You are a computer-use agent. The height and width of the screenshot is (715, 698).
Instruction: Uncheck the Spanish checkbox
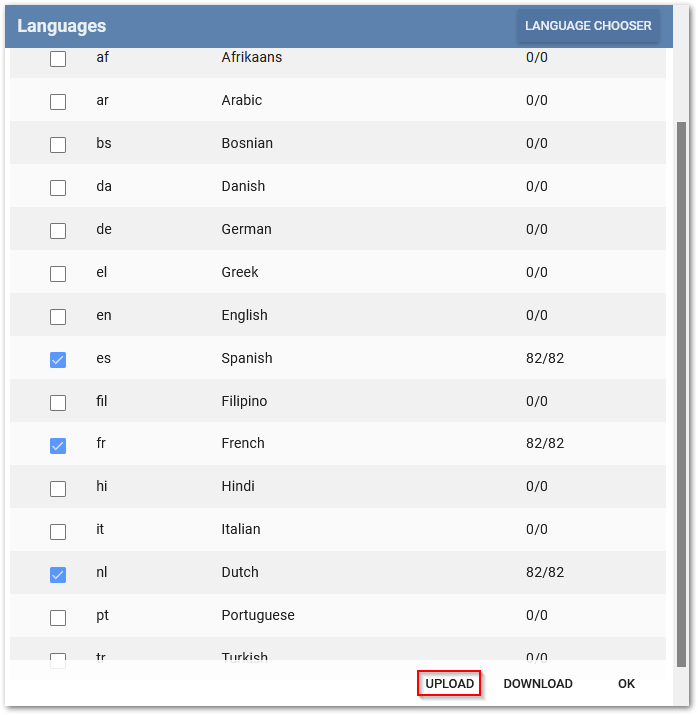tap(58, 360)
